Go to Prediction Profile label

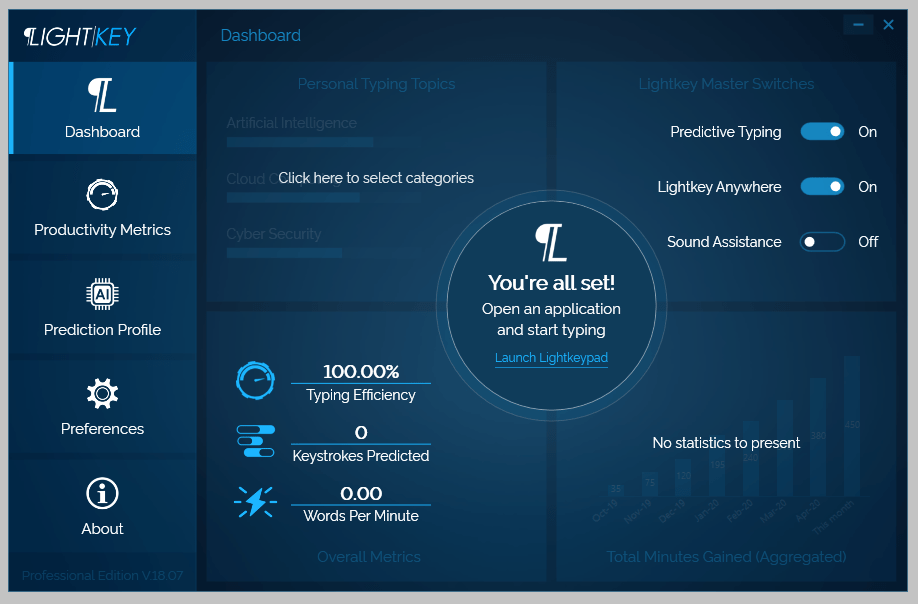pyautogui.click(x=102, y=330)
